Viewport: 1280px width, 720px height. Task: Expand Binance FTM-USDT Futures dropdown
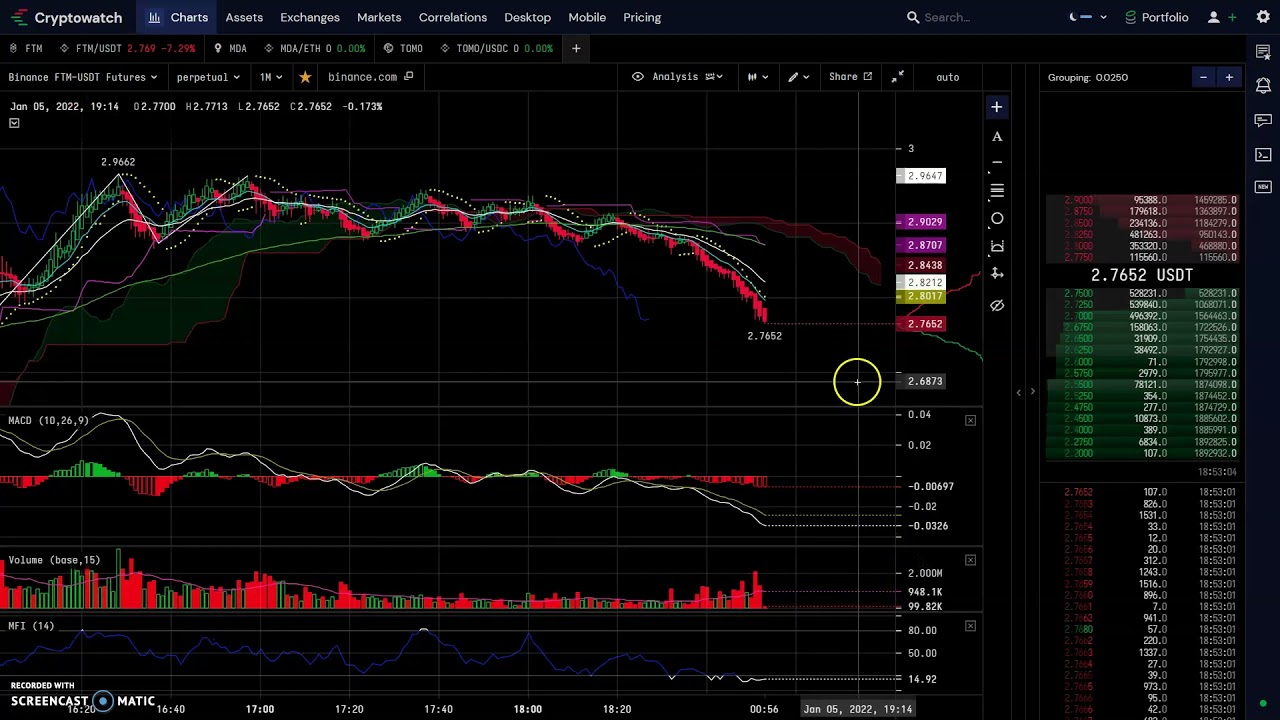click(x=83, y=77)
